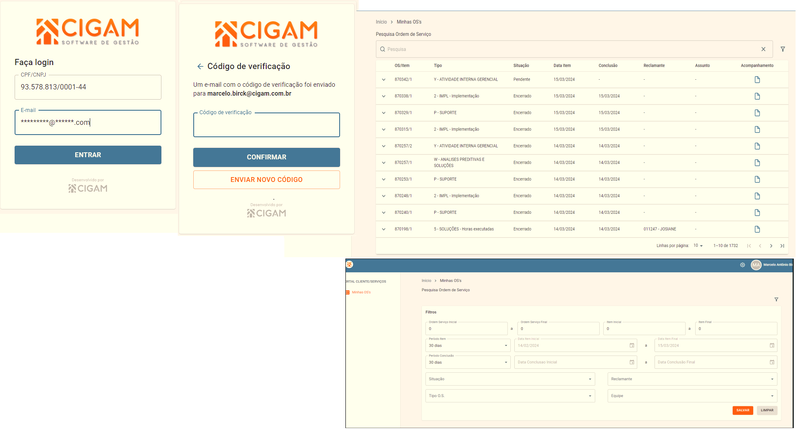Jump to first page of results
This screenshot has height=429, width=800.
[x=749, y=246]
